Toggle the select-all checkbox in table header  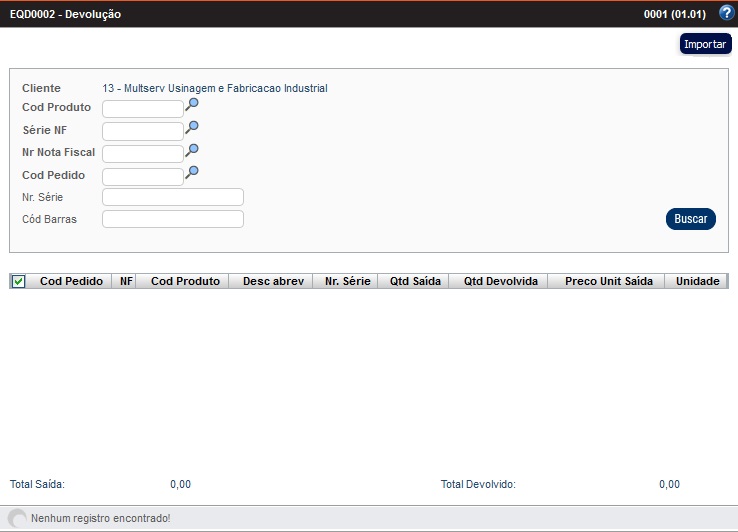18,282
